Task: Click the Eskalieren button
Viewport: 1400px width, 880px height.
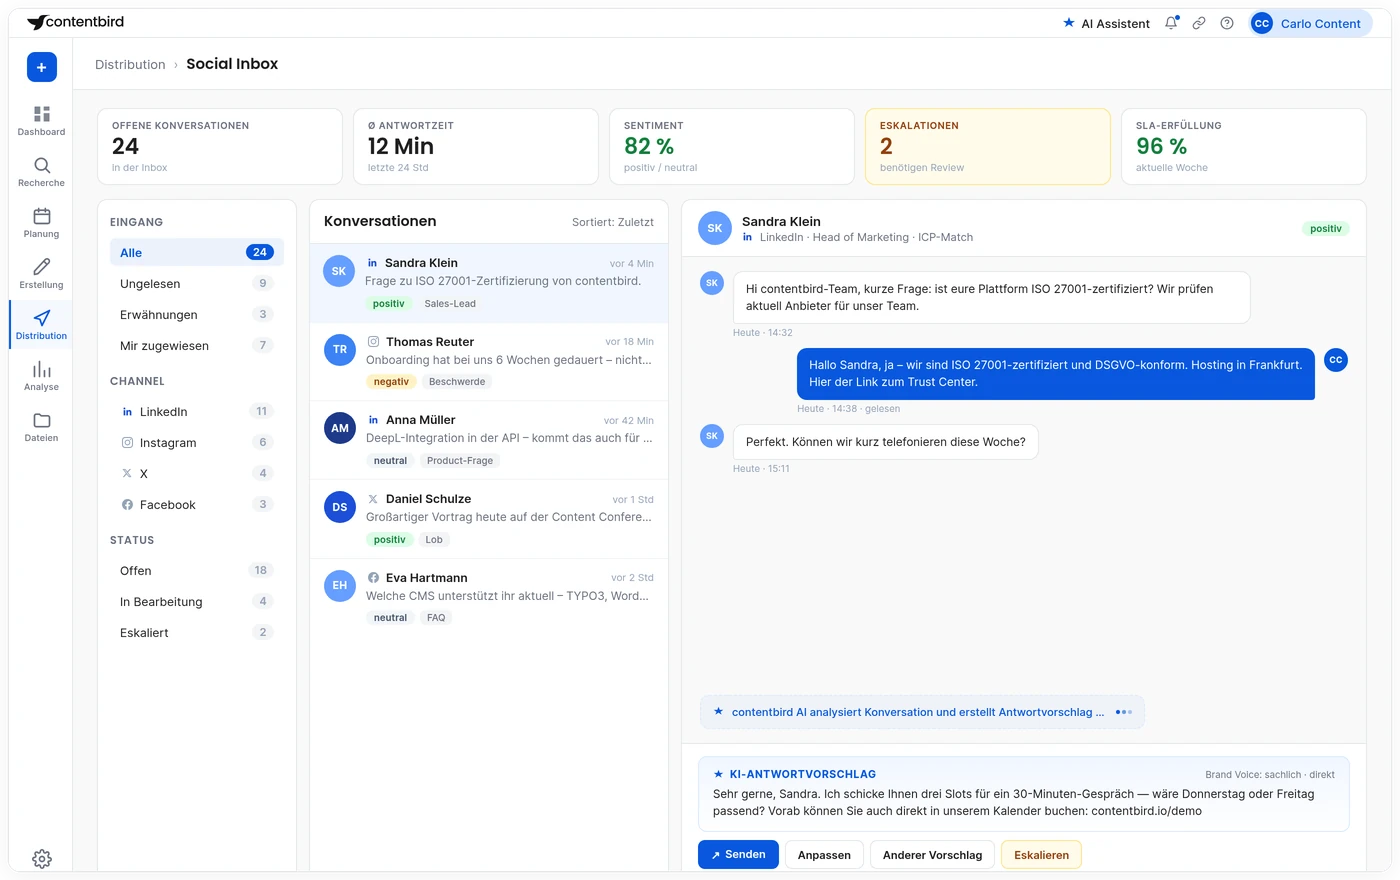Action: 1041,855
